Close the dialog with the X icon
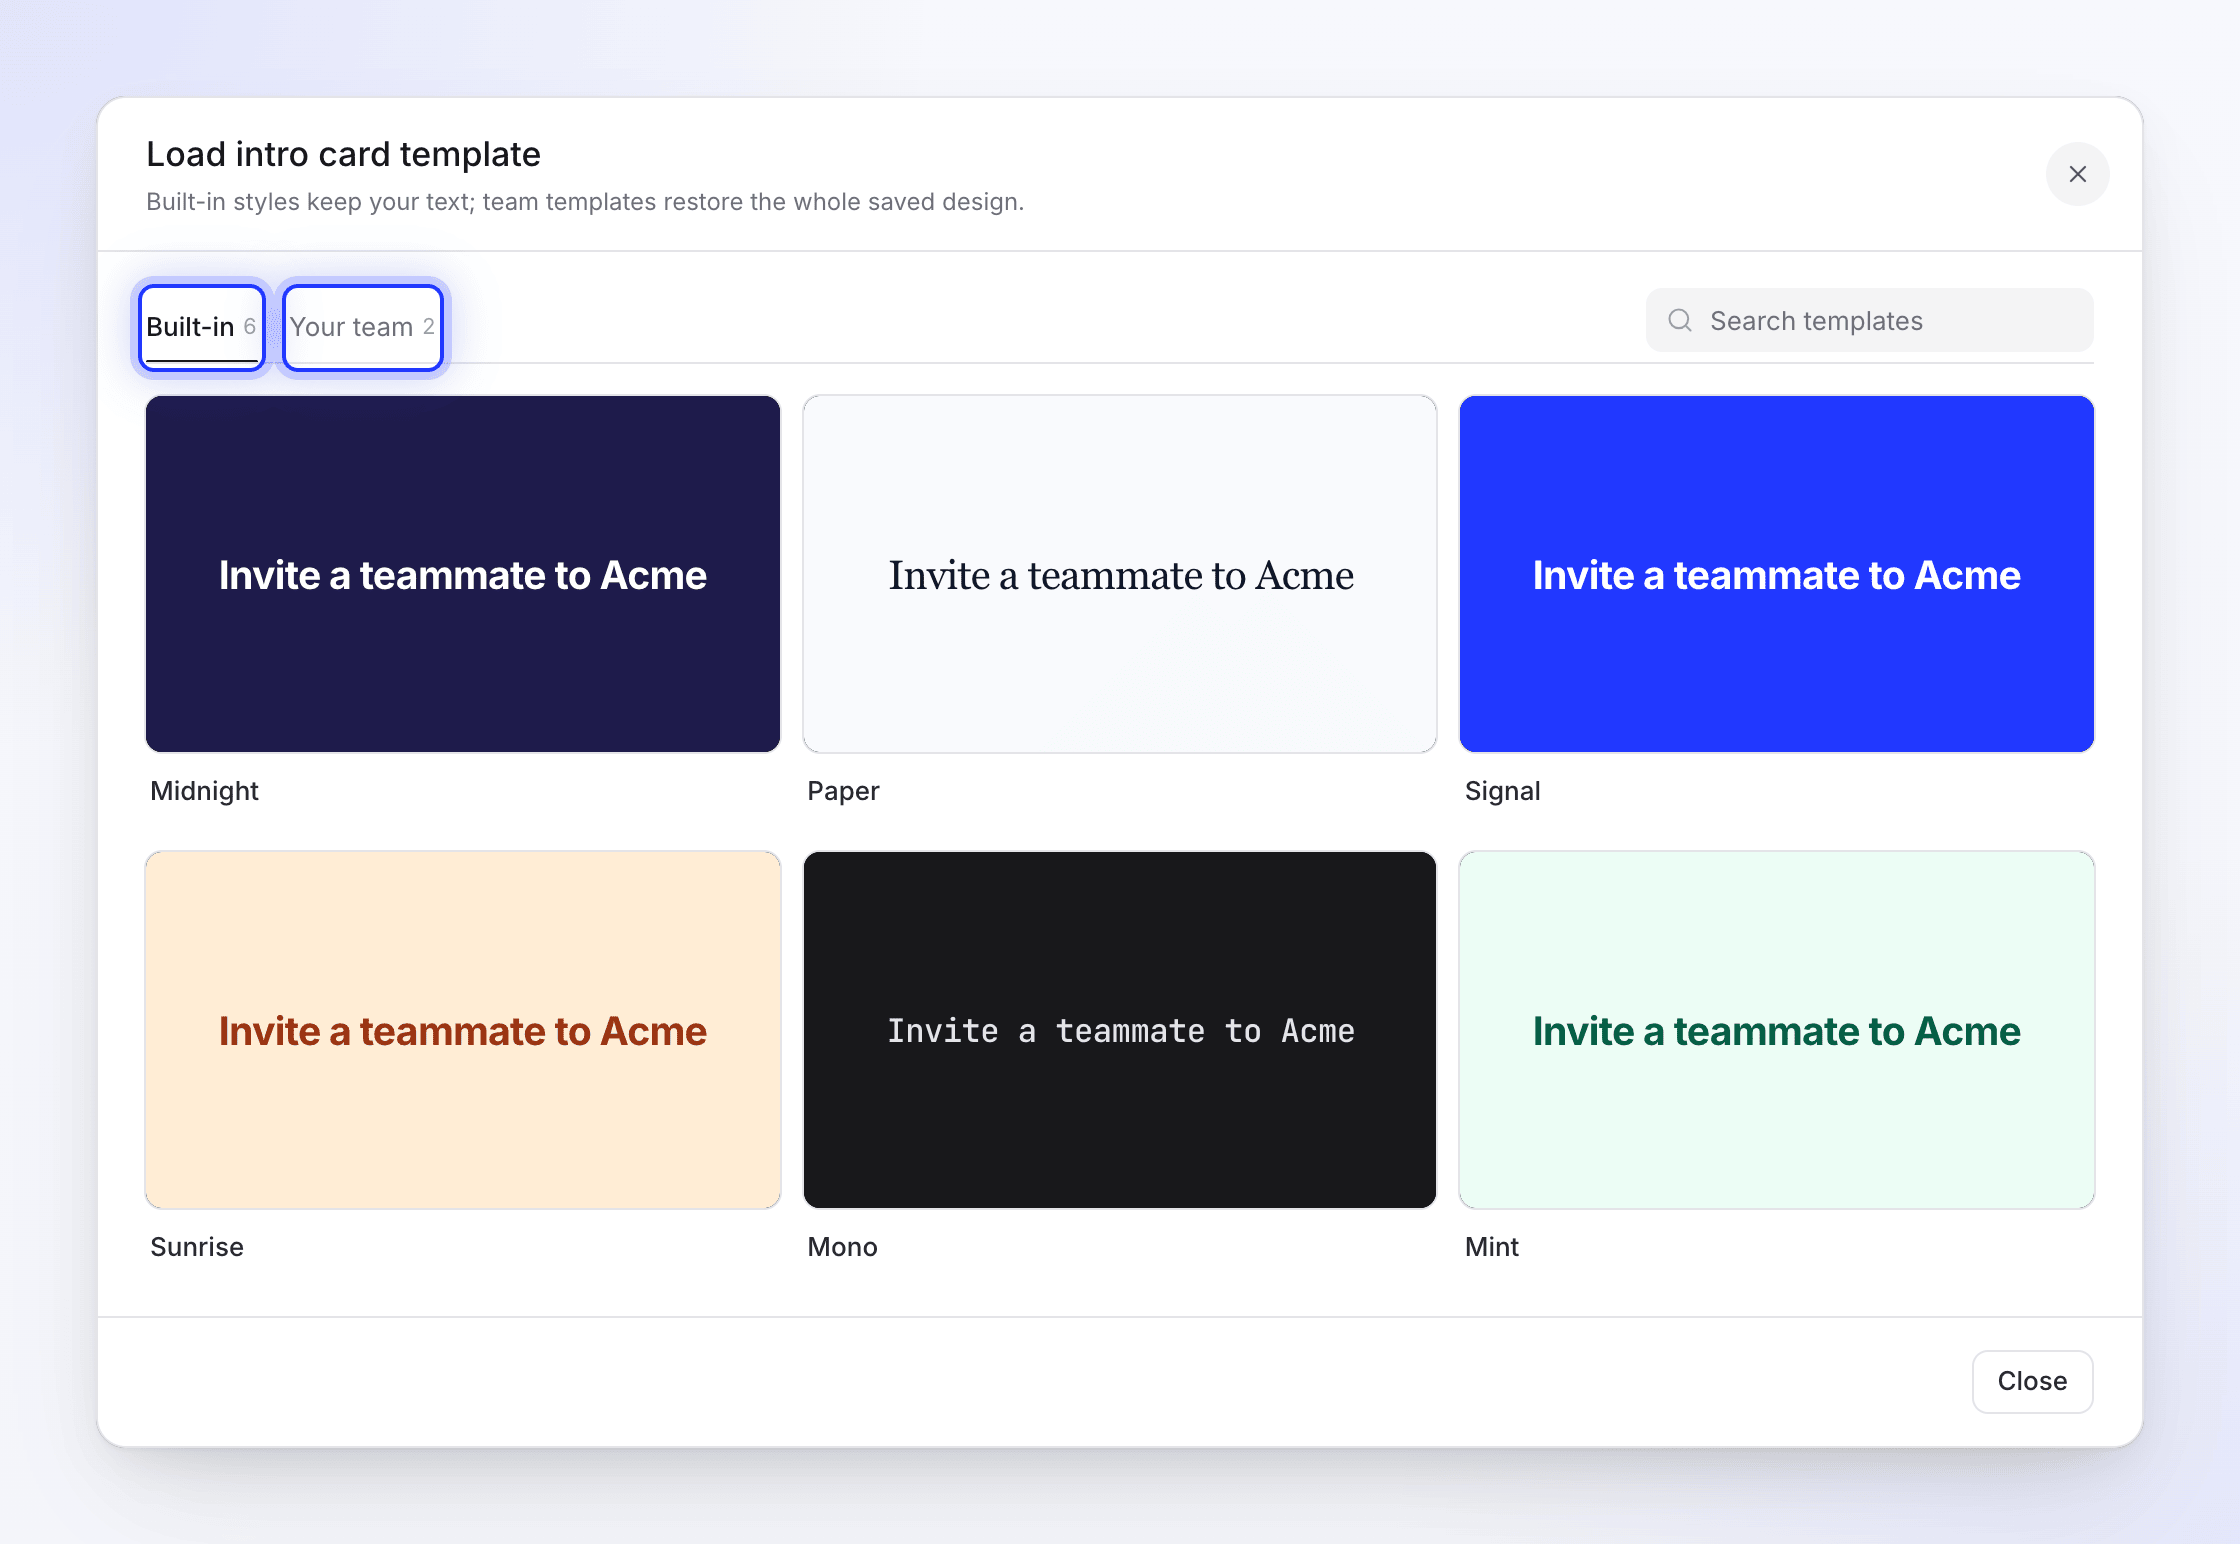Image resolution: width=2240 pixels, height=1544 pixels. (x=2077, y=174)
